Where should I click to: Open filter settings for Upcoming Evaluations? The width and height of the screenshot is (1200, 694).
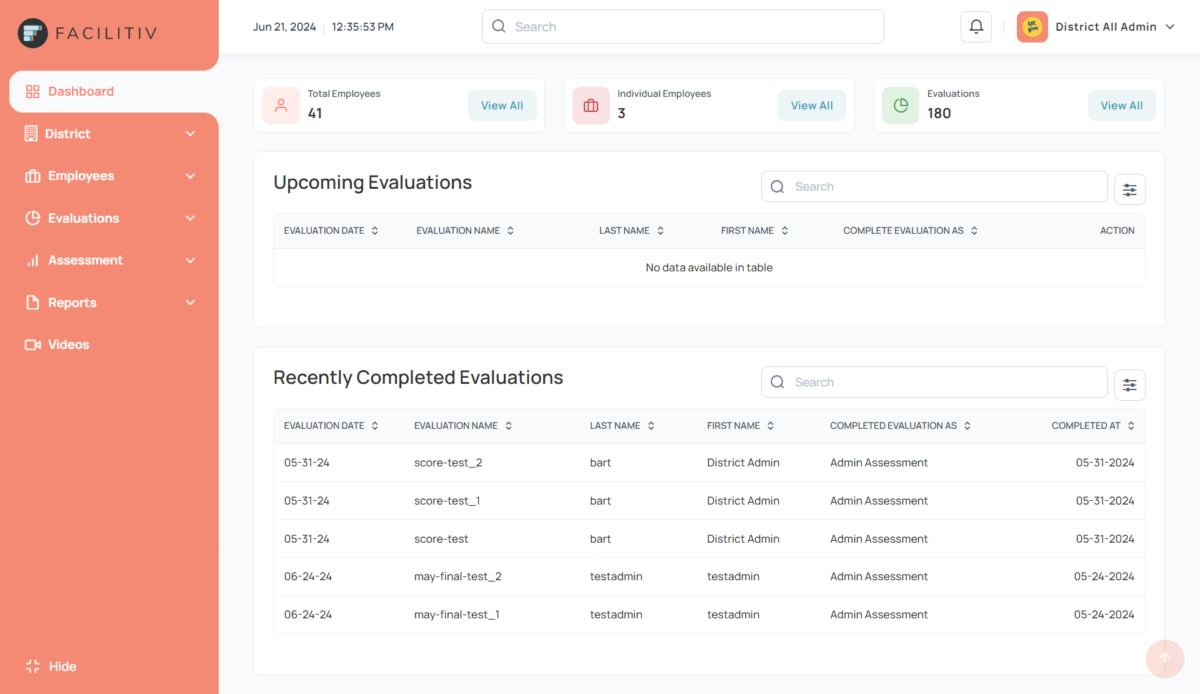point(1129,189)
